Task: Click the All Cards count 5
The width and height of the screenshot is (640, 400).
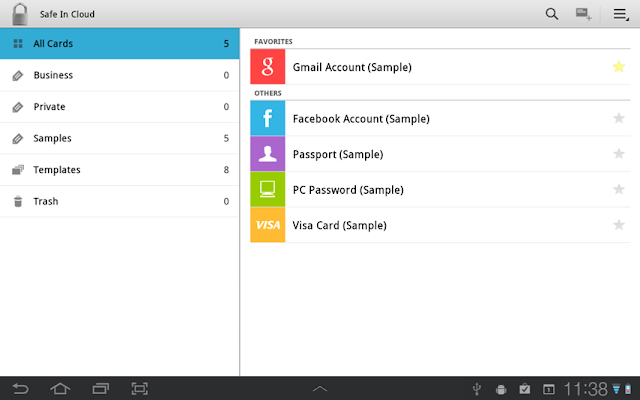Action: [x=226, y=44]
